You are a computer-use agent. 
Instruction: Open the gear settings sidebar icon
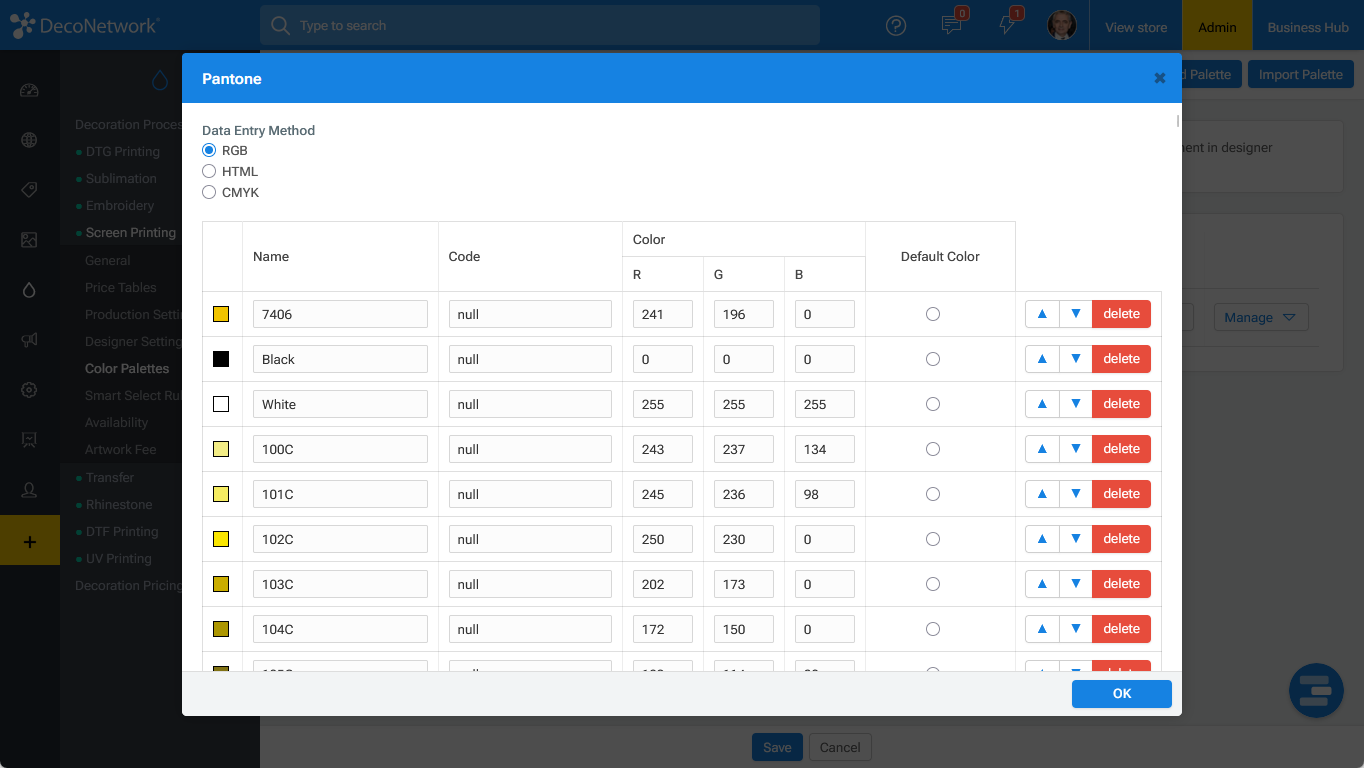point(29,390)
